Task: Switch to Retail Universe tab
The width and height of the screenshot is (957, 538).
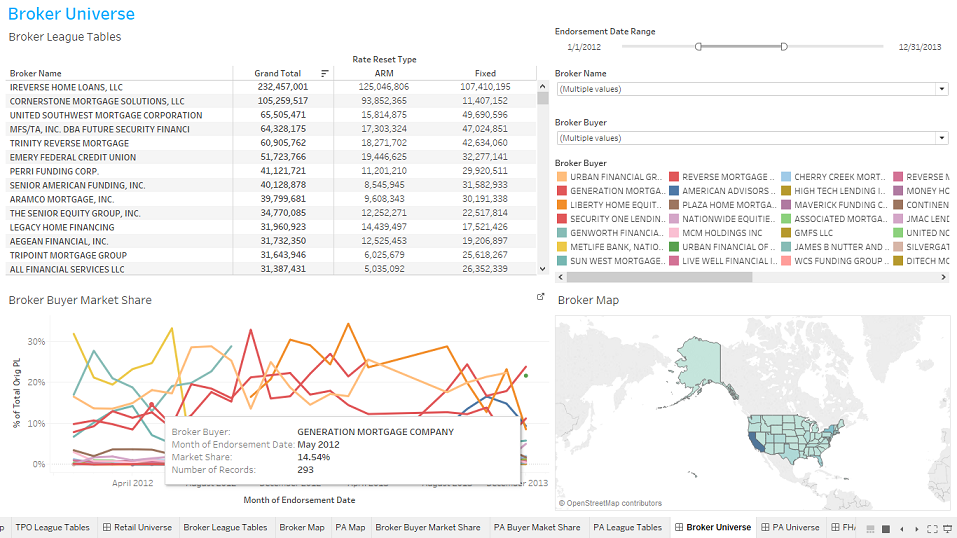Action: [137, 528]
